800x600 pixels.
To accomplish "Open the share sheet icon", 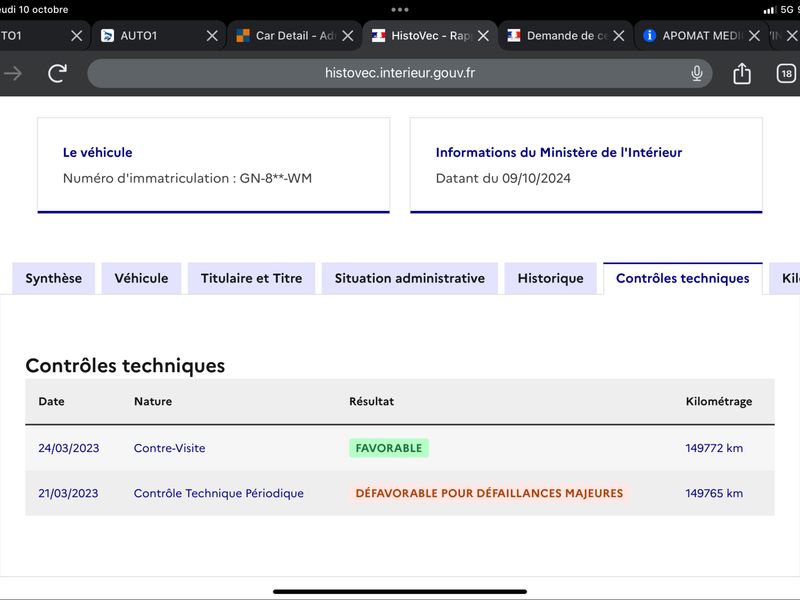I will tap(742, 73).
